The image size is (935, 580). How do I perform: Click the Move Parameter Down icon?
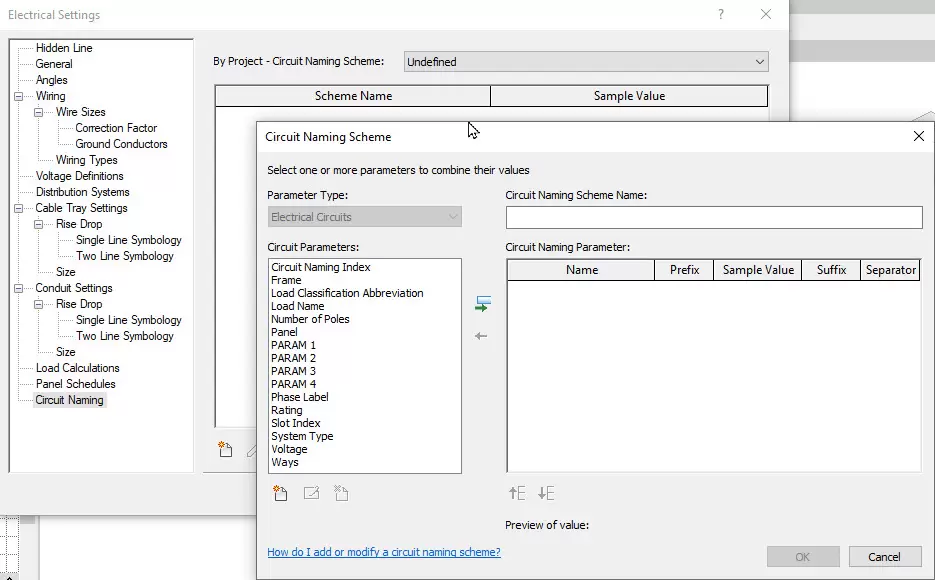(546, 493)
